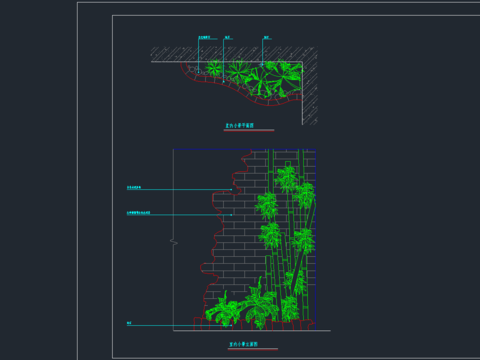This screenshot has height=360, width=480.
Task: Select the elevation title 室内小景立面图
Action: (243, 344)
